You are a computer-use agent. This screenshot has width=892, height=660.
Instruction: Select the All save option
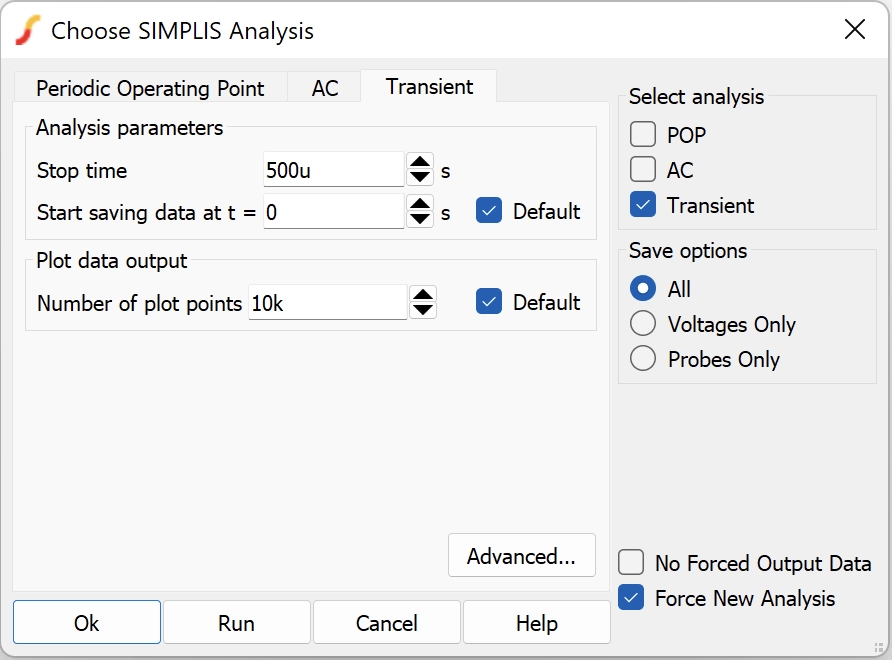tap(643, 288)
